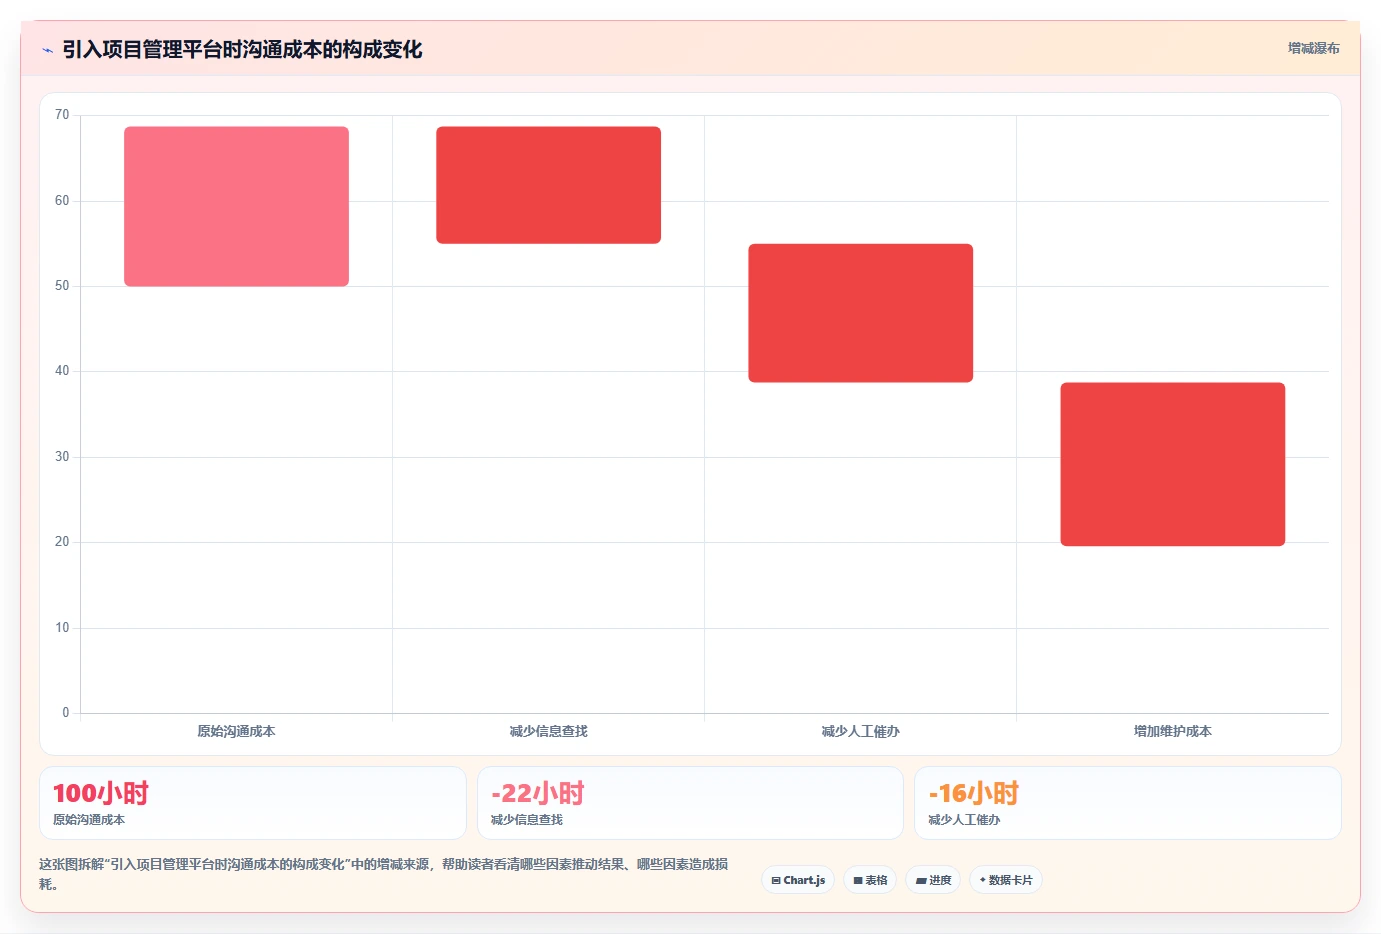Click the chart title 引入项目管理平台时沟通成本的构成变化
This screenshot has width=1381, height=934.
point(242,50)
